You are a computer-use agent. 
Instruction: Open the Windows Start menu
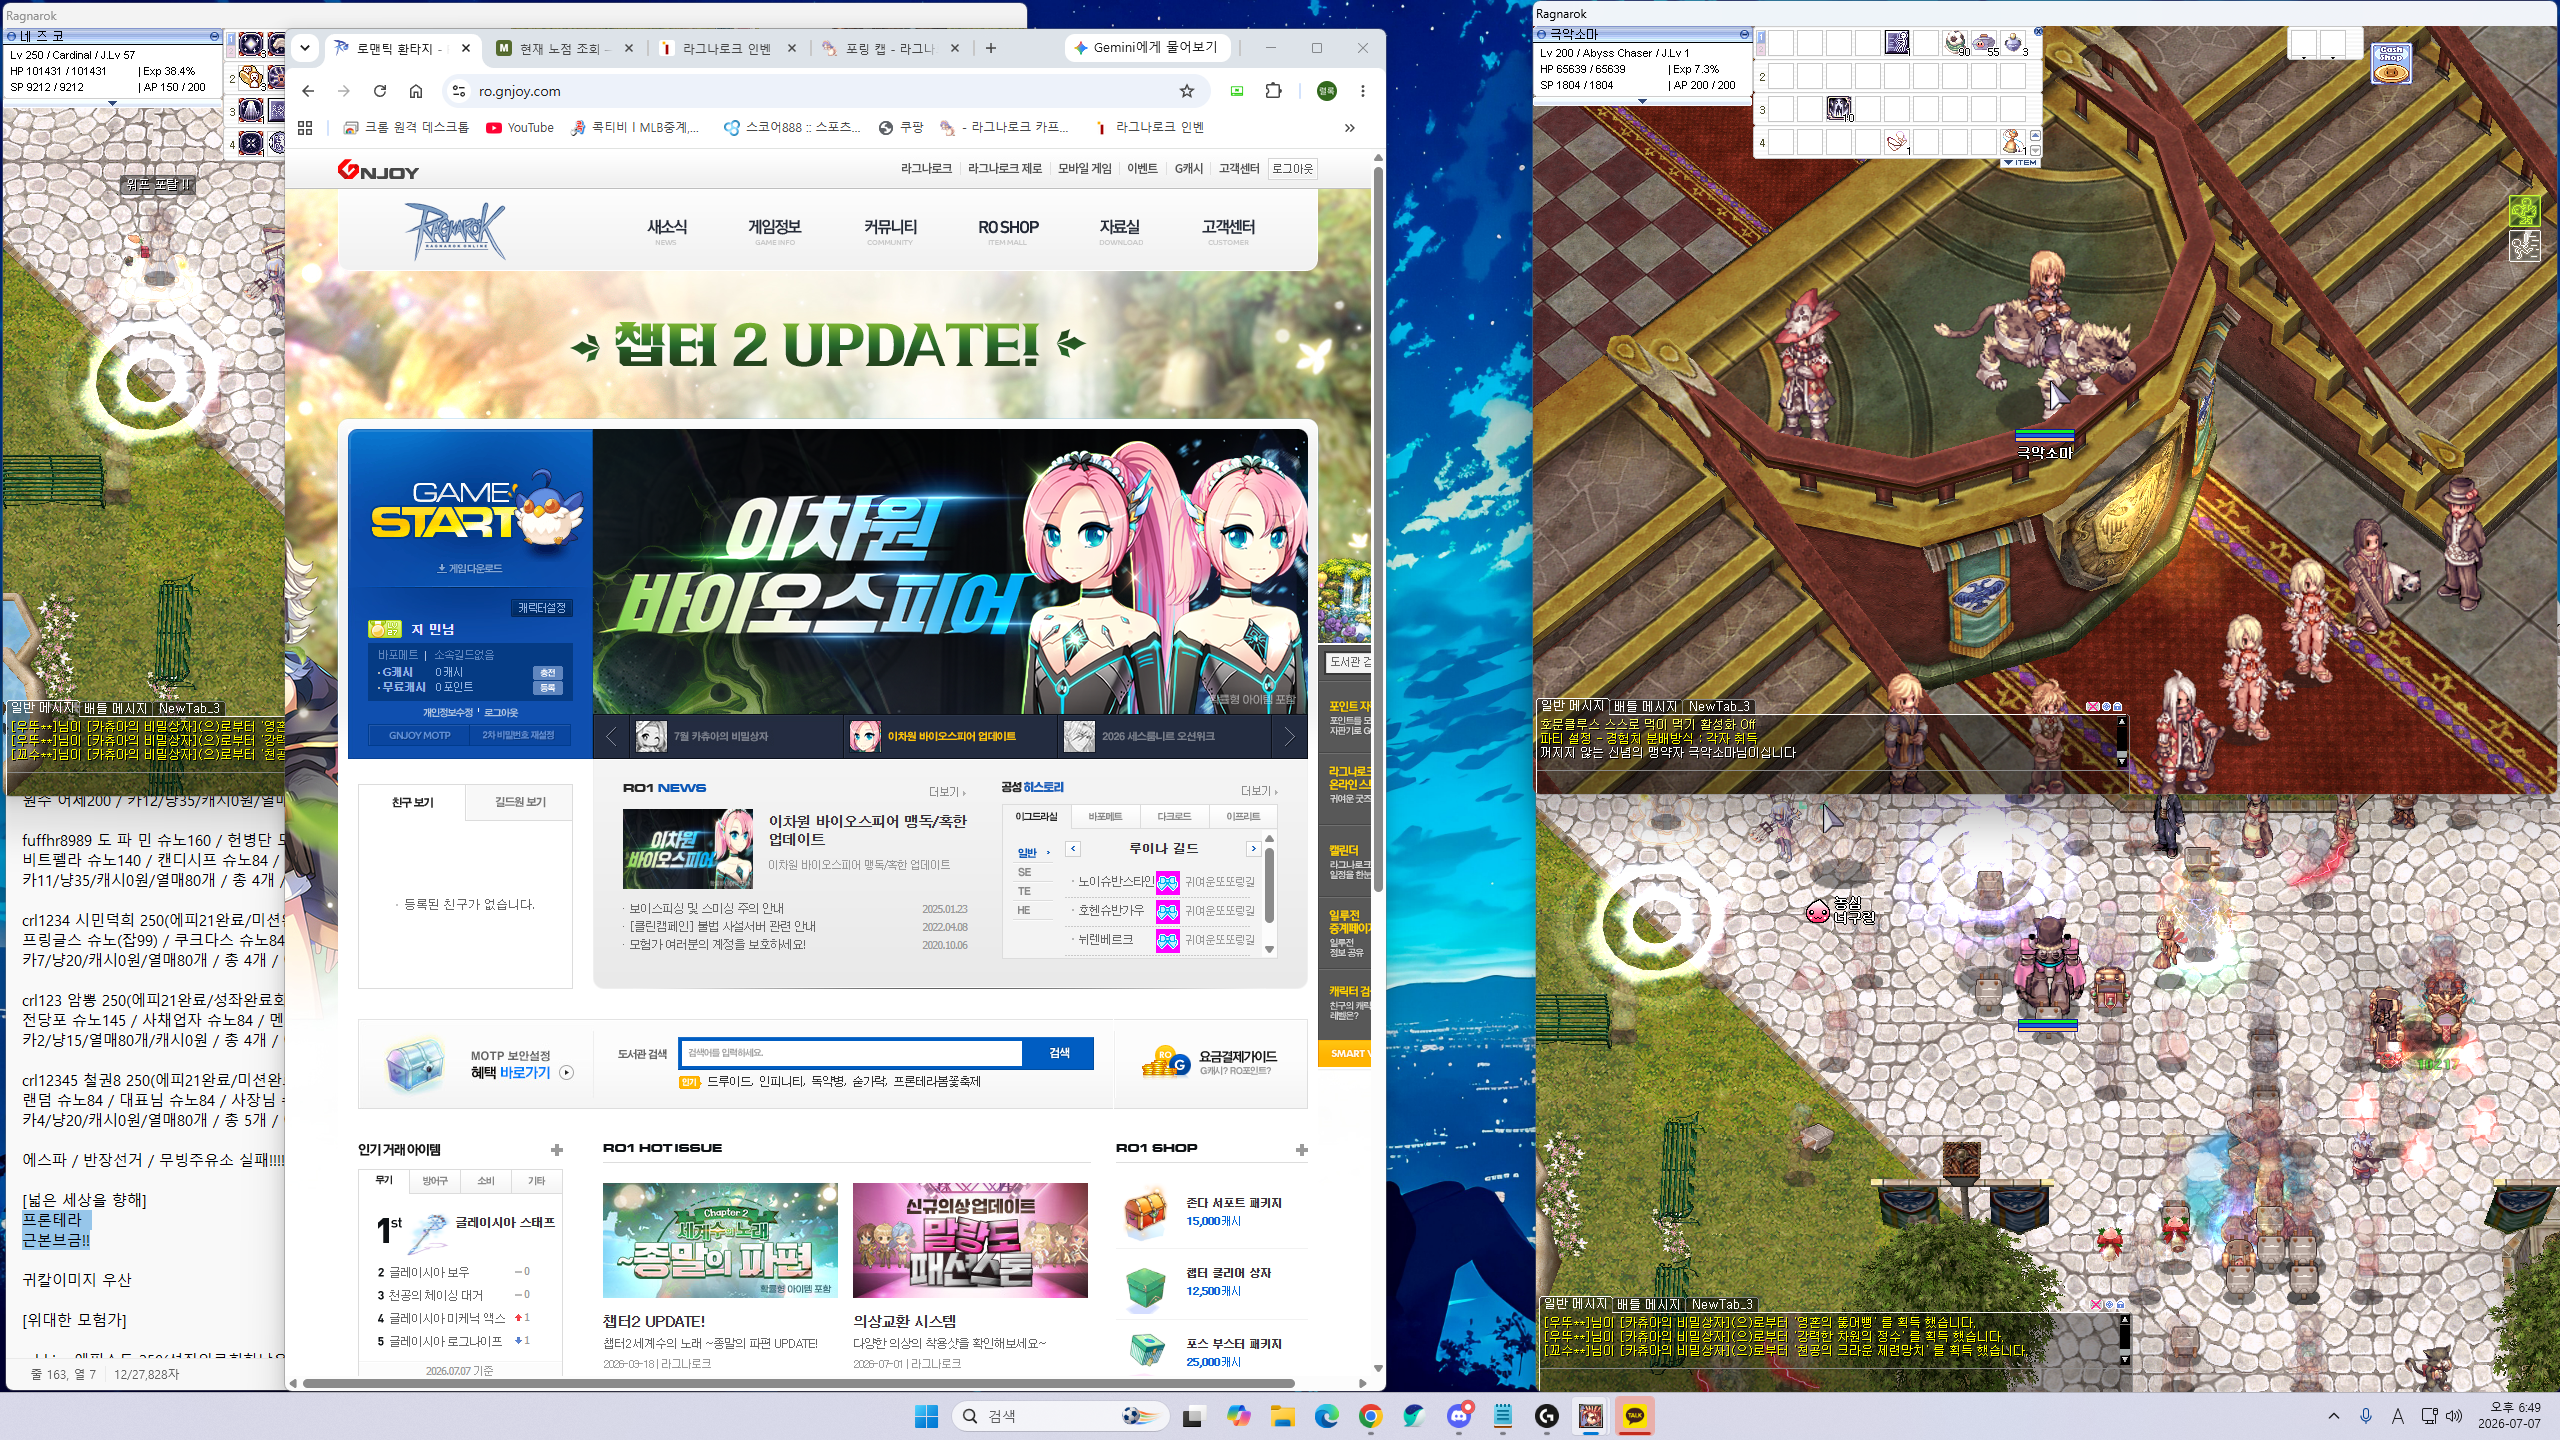[x=927, y=1416]
